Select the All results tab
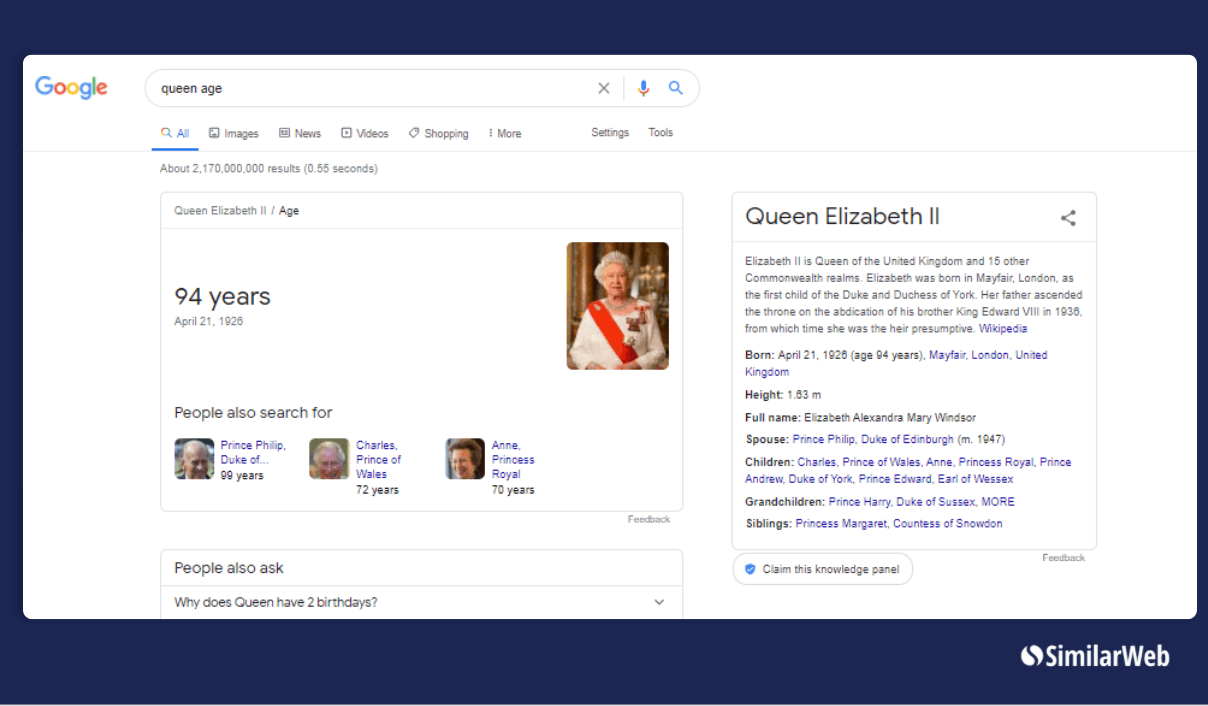The height and width of the screenshot is (706, 1208). 175,133
